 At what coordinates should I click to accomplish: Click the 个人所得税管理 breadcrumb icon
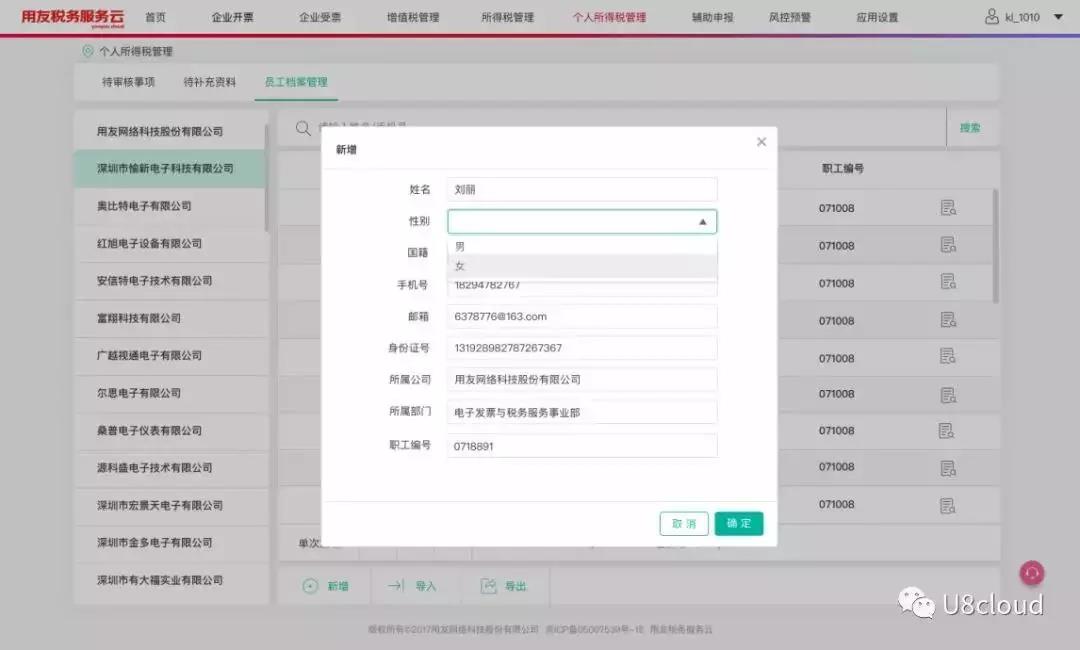87,51
